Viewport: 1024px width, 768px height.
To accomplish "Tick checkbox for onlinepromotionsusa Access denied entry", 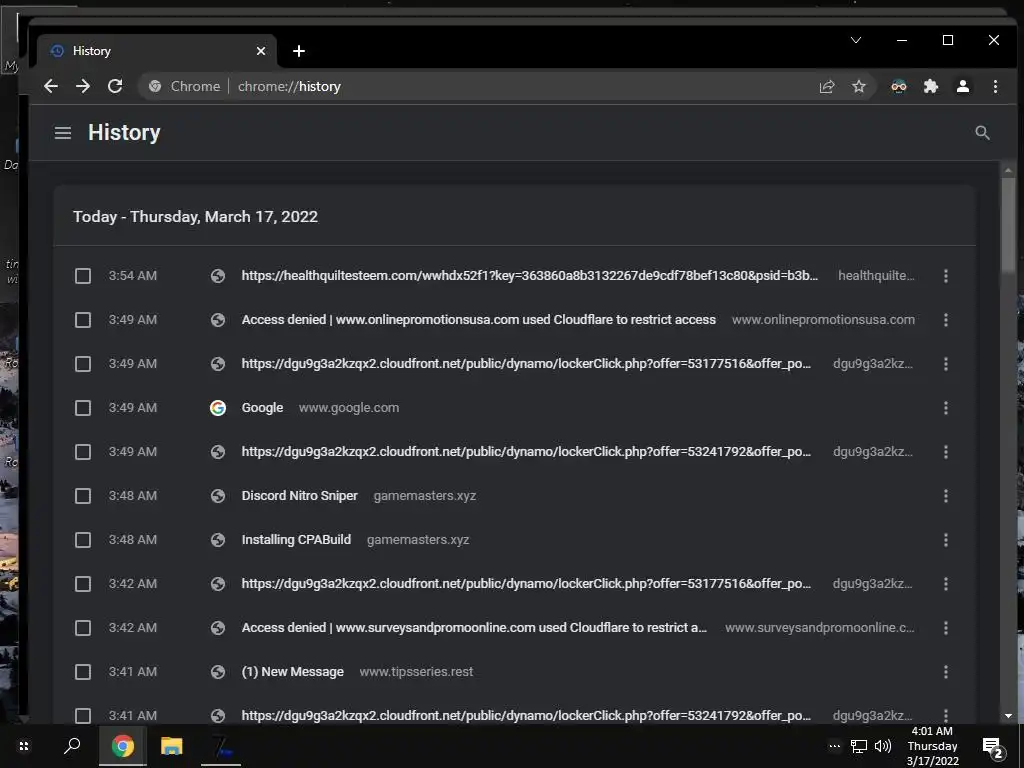I will click(x=83, y=320).
